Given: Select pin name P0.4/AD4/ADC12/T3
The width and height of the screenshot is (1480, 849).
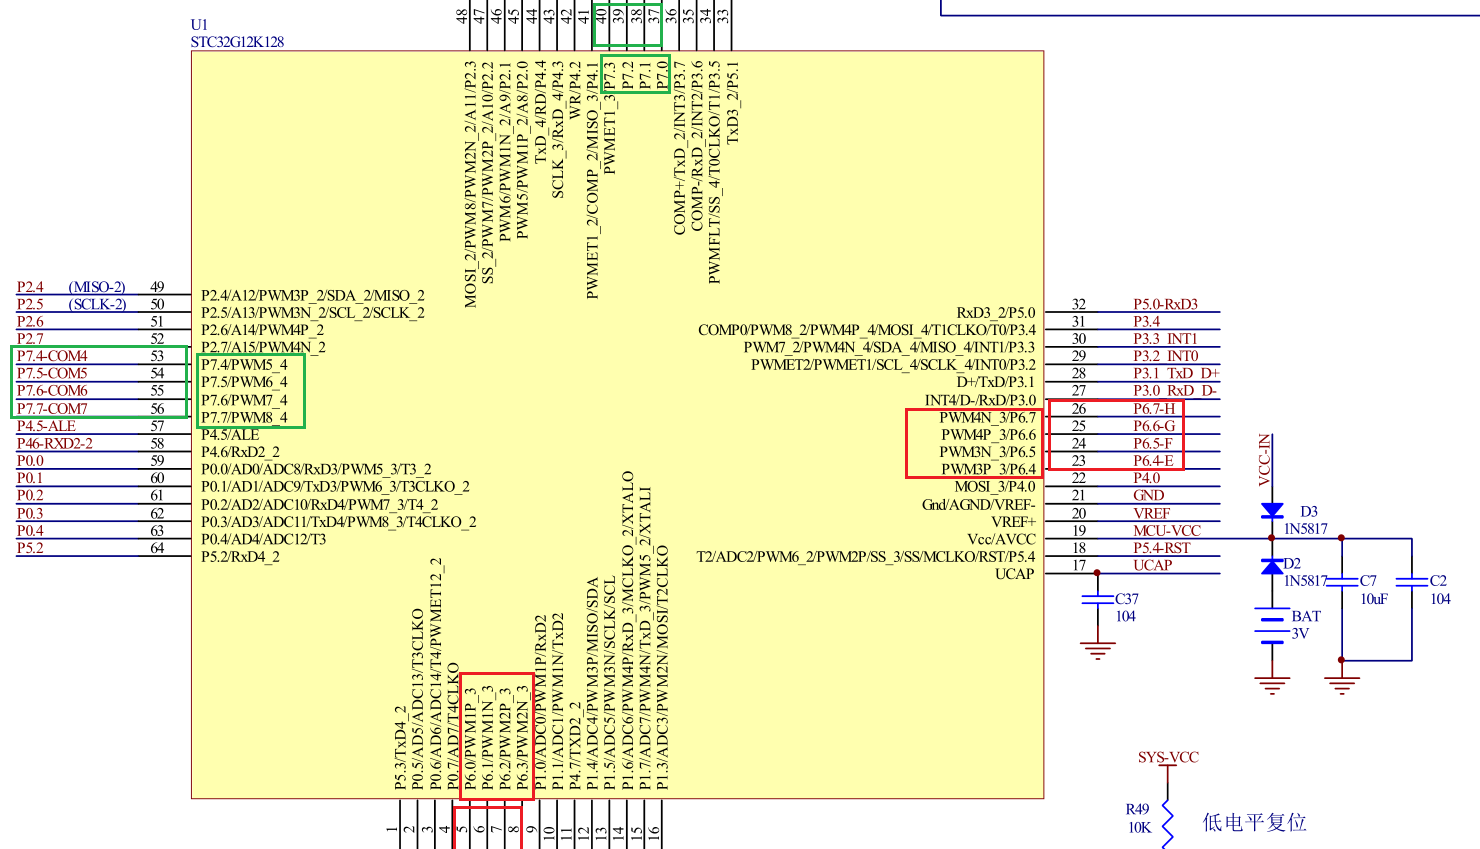Looking at the screenshot, I should pyautogui.click(x=263, y=539).
